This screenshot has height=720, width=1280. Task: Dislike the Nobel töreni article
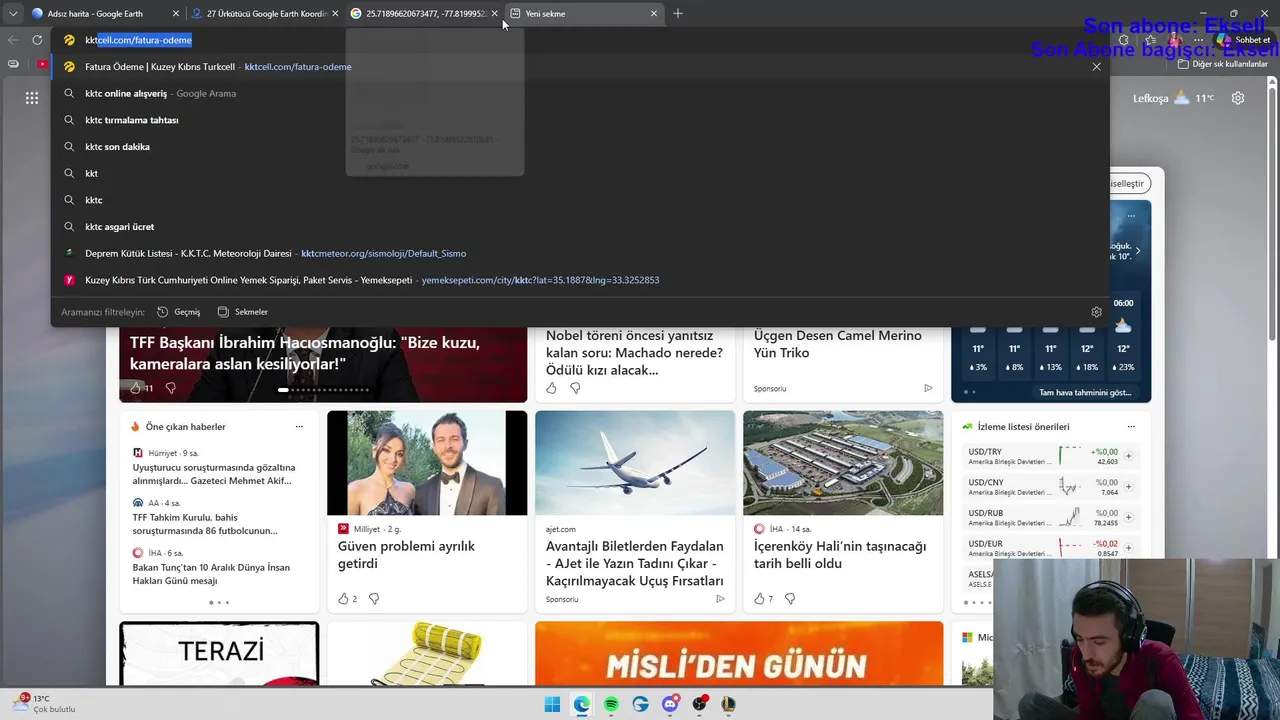[575, 388]
